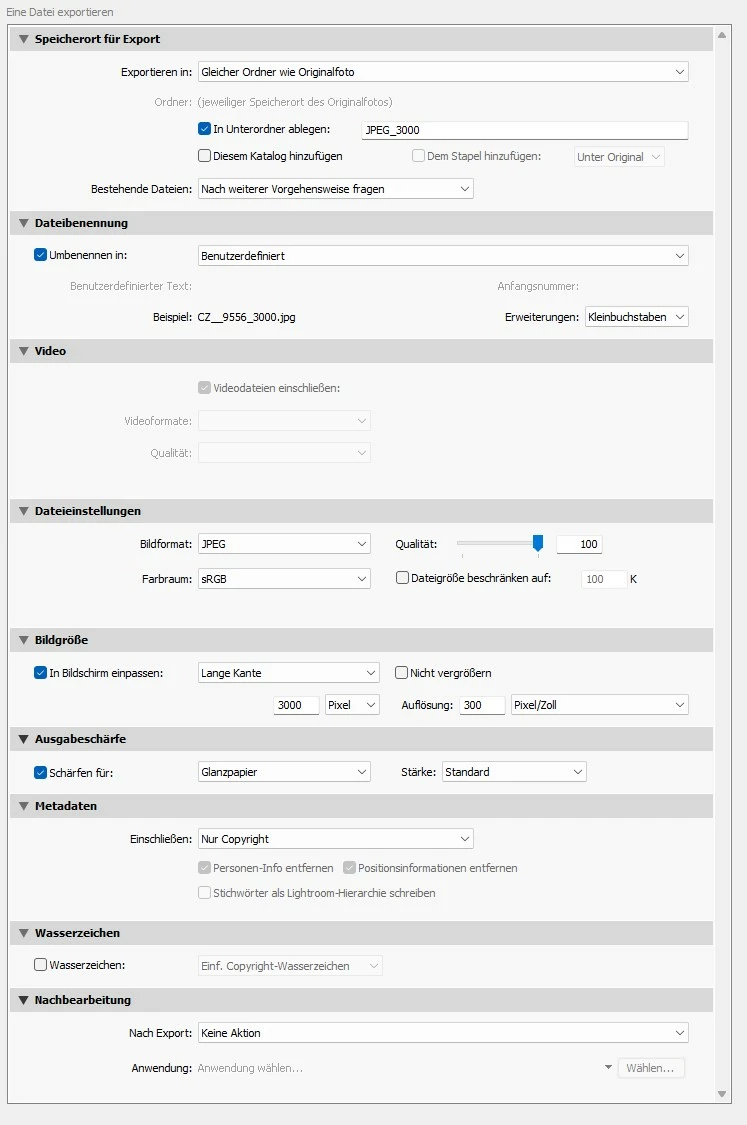This screenshot has height=1125, width=747.
Task: Uncheck the Umbenennen in checkbox
Action: coord(41,255)
